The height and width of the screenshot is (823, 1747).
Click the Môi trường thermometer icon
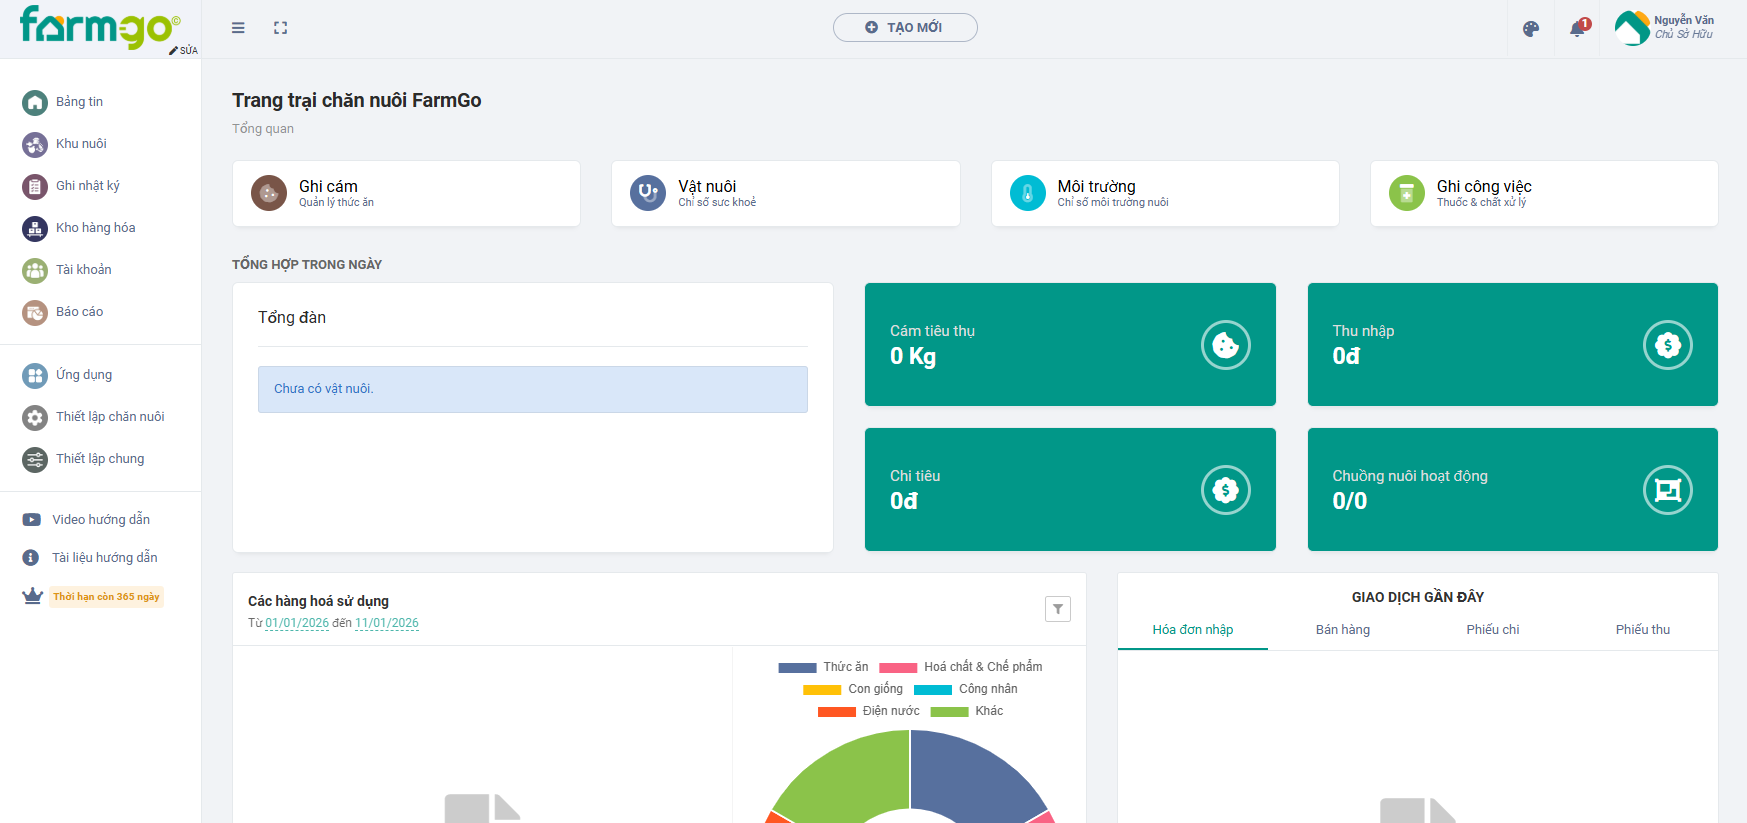[1027, 193]
